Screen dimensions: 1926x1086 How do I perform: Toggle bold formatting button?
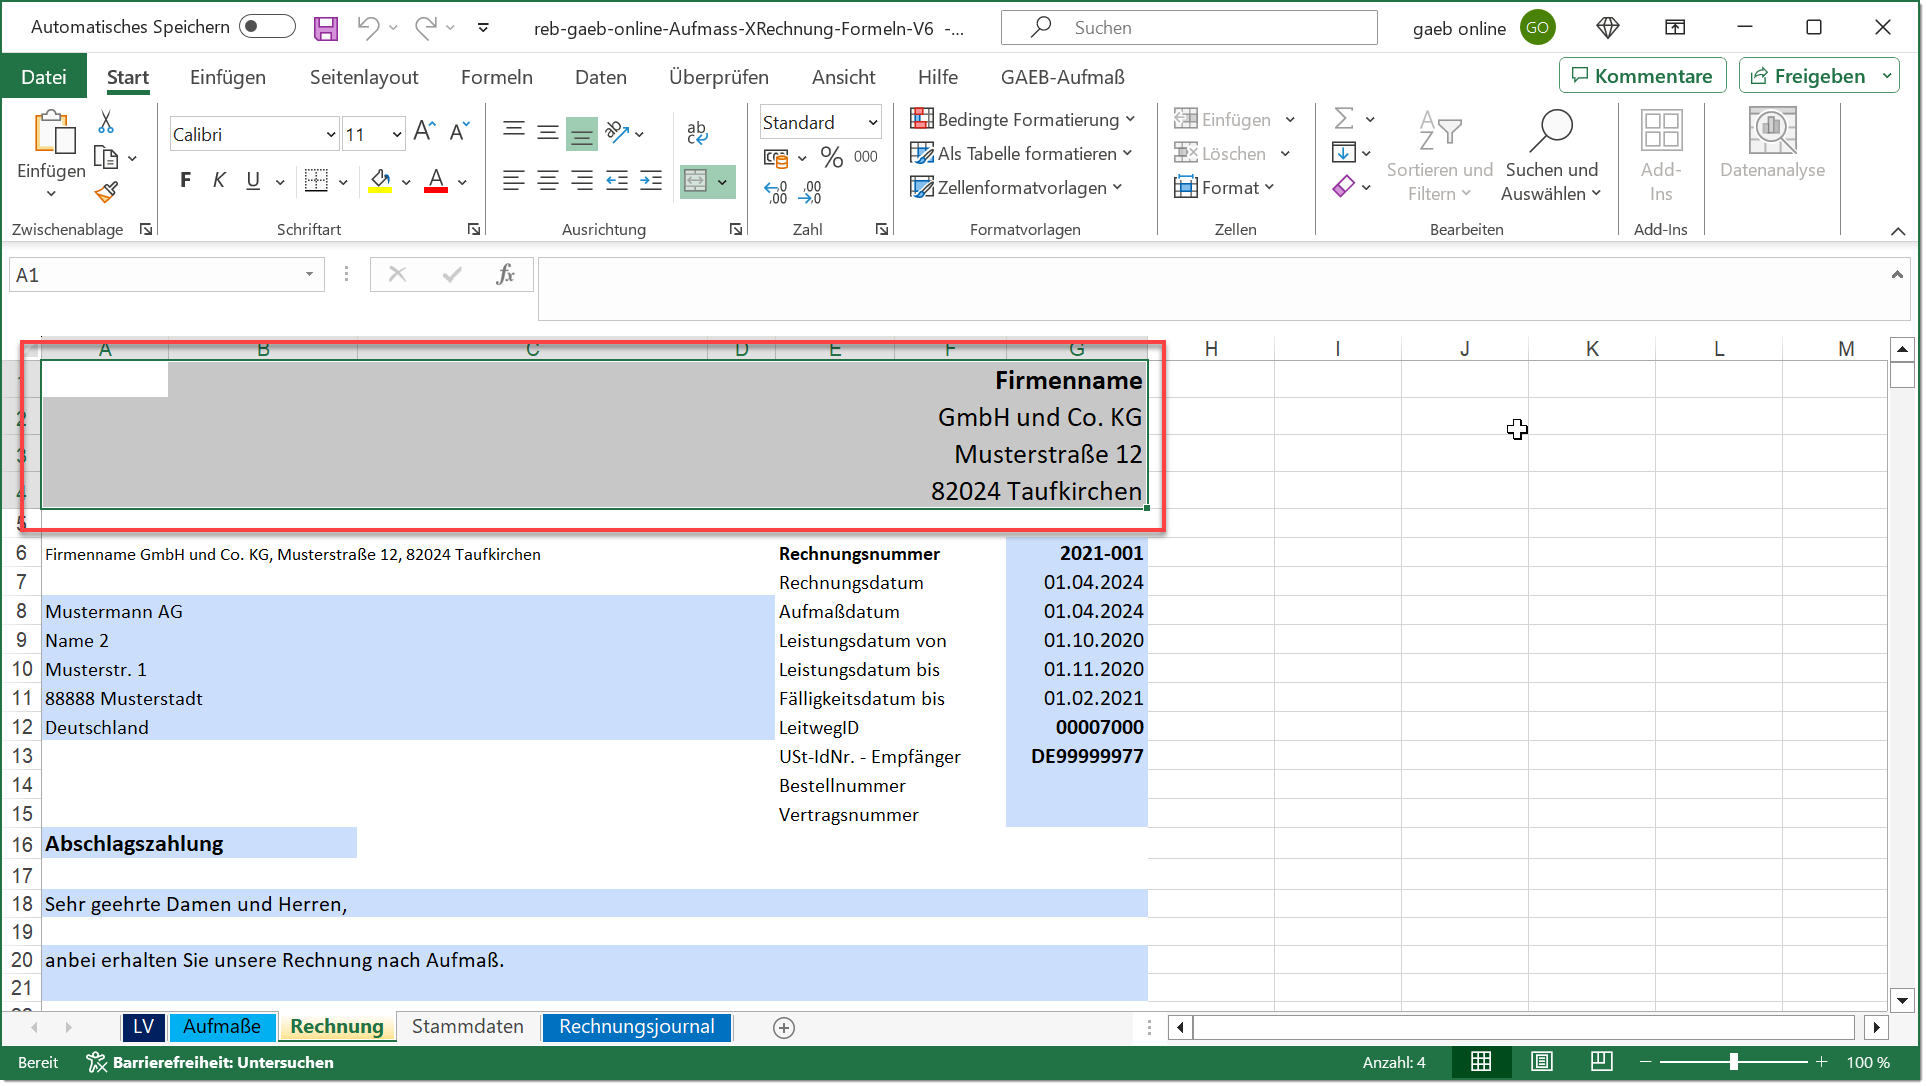point(185,181)
